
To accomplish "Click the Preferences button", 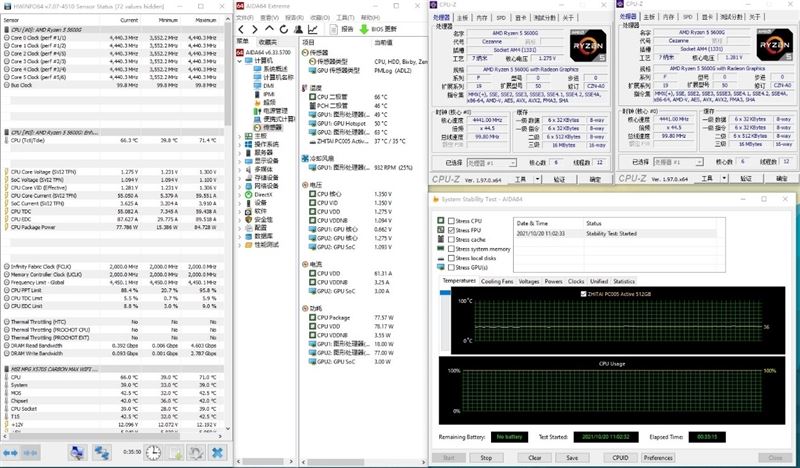I will pyautogui.click(x=657, y=457).
